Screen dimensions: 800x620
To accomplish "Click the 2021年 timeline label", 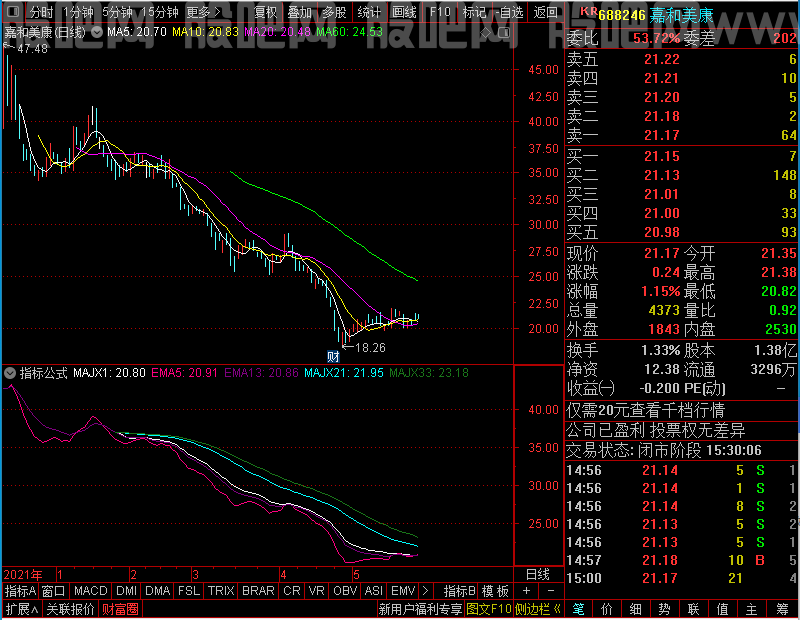I will pyautogui.click(x=22, y=575).
